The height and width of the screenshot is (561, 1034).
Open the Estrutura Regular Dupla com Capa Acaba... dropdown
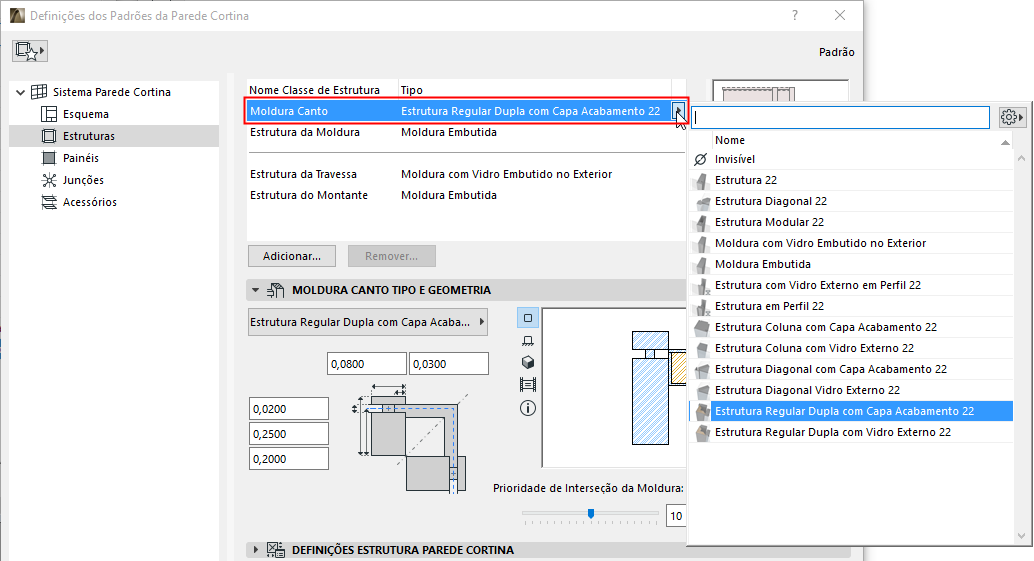tap(368, 322)
